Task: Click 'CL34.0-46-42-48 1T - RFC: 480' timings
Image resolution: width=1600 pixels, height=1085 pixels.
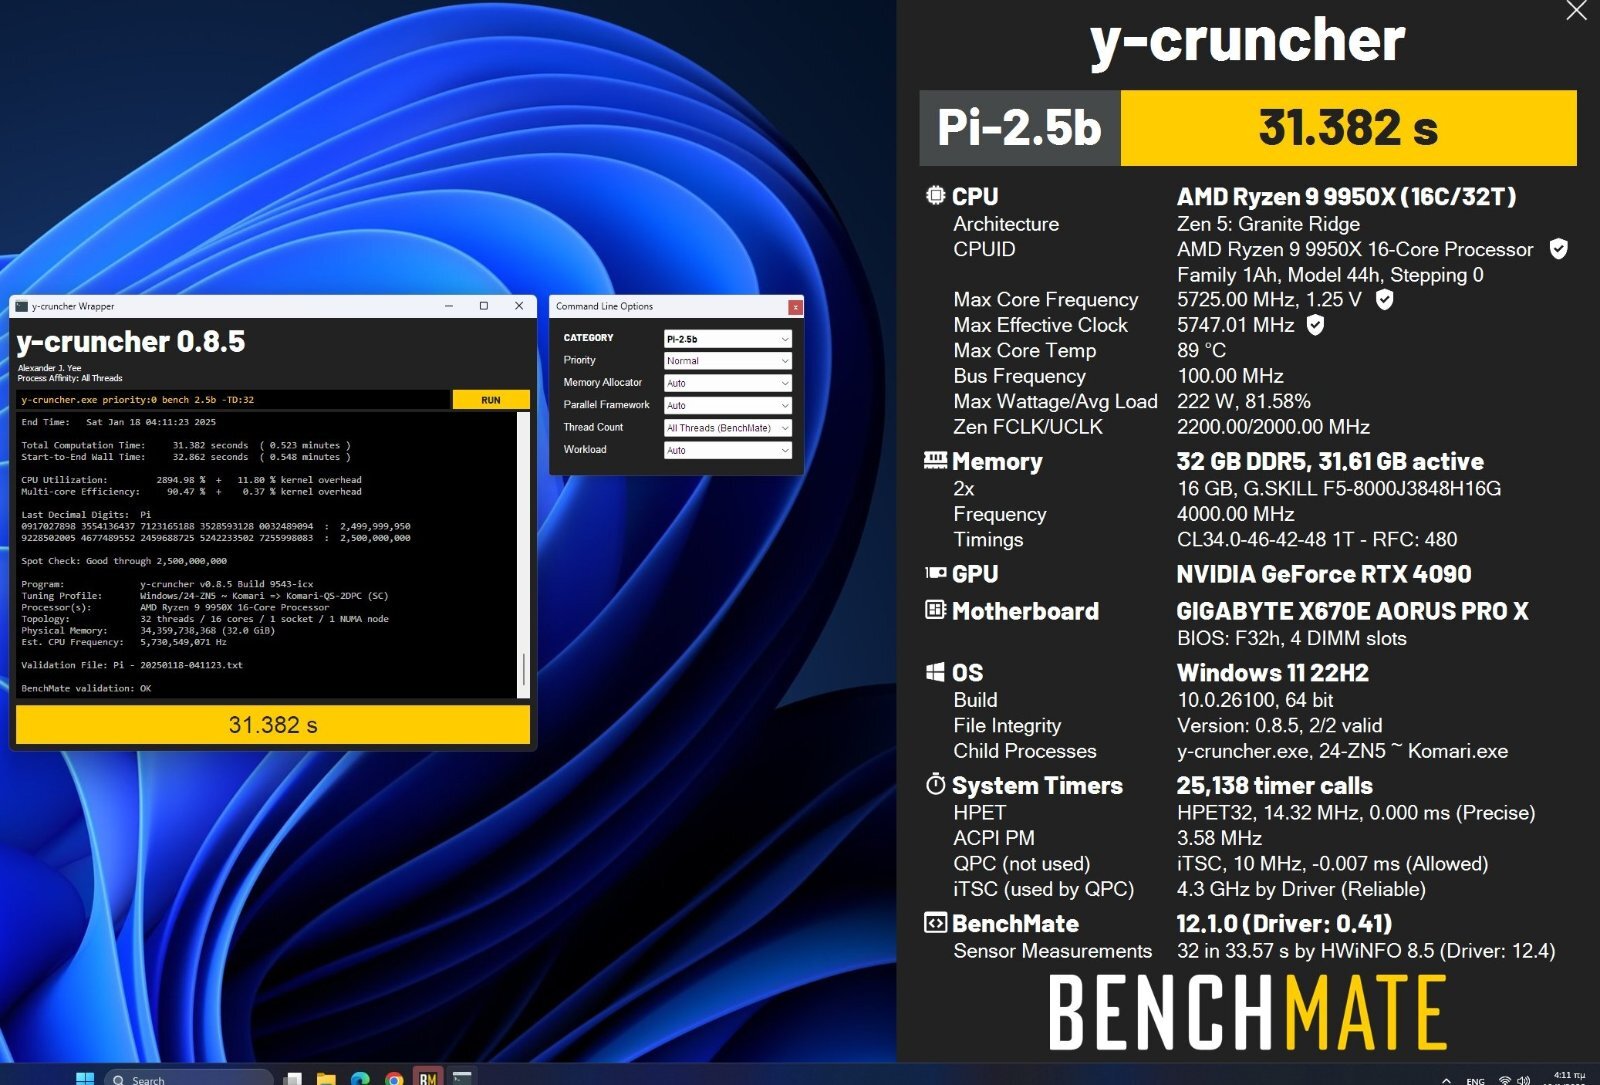Action: click(x=1317, y=540)
